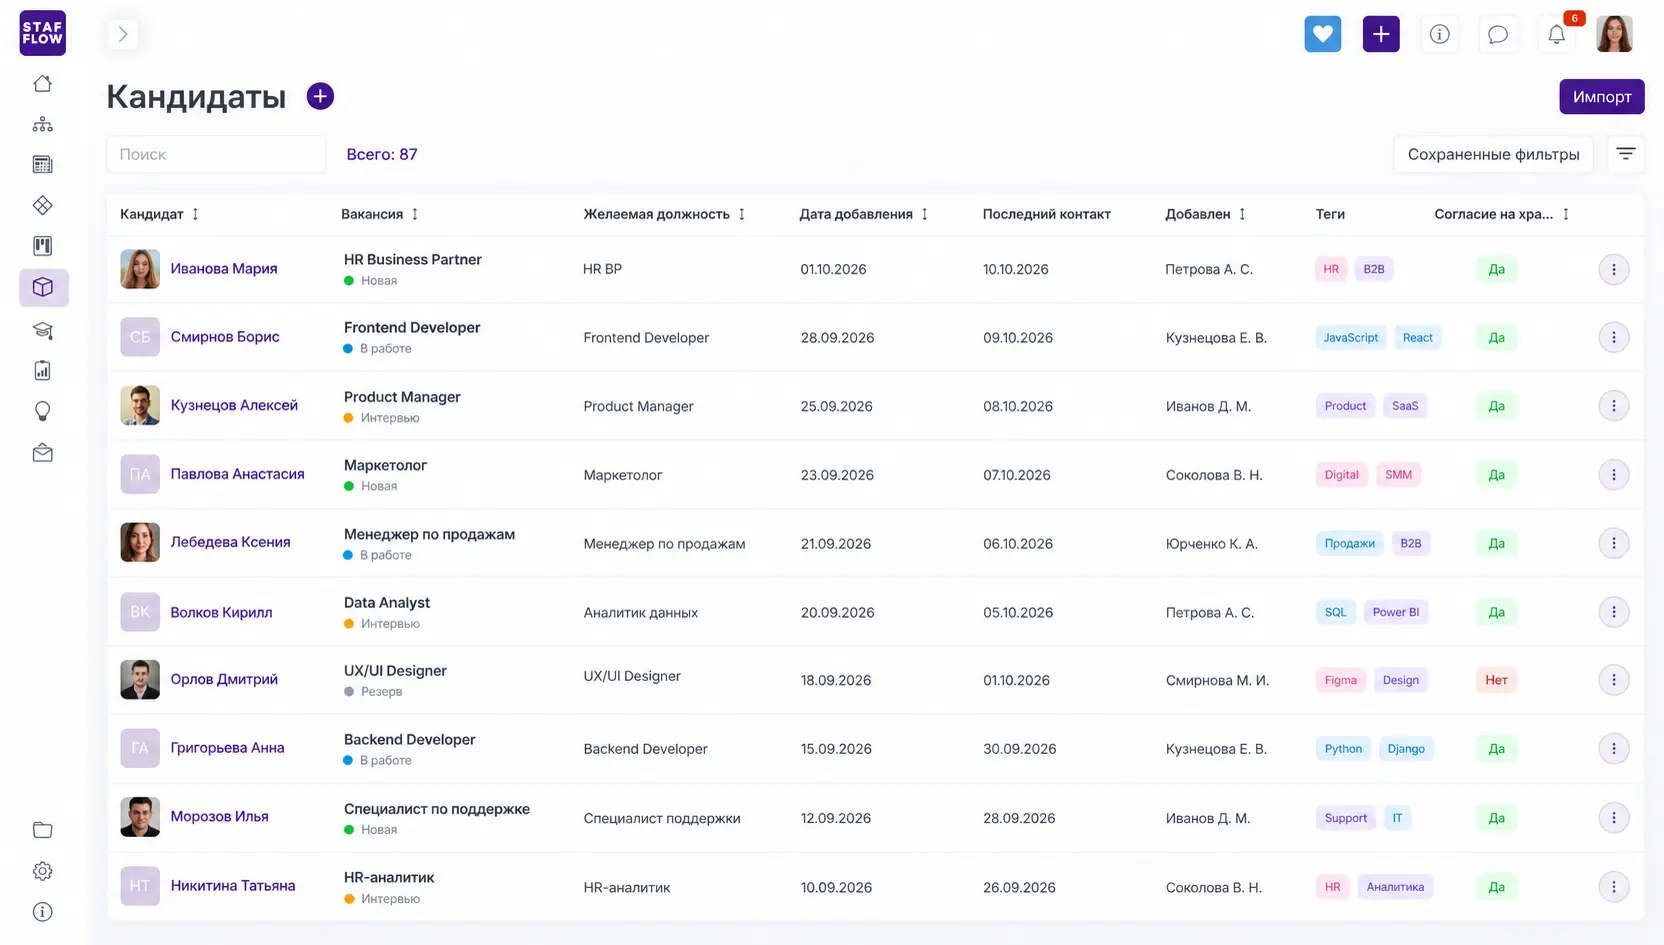This screenshot has height=945, width=1664.
Task: Open the diamond icon in the sidebar
Action: (42, 205)
